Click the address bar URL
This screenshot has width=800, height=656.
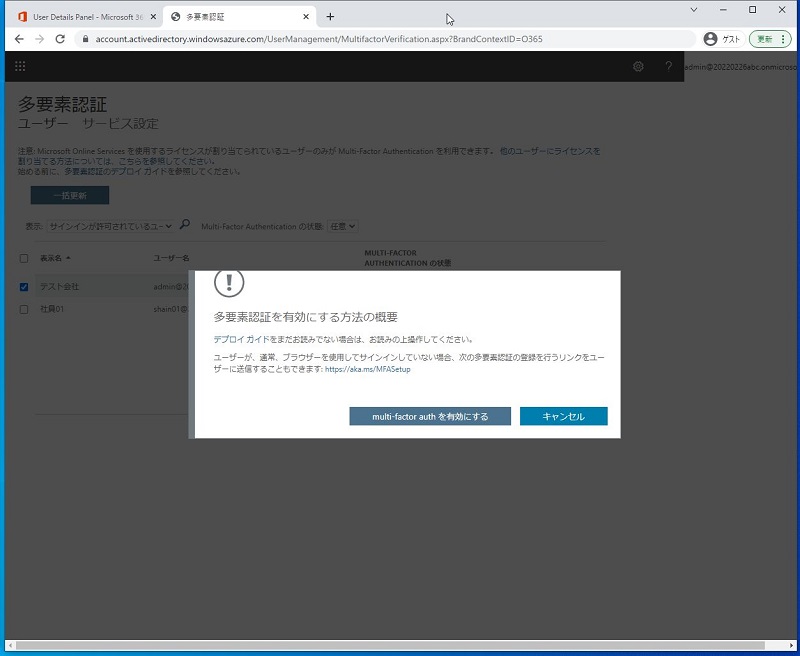tap(319, 39)
